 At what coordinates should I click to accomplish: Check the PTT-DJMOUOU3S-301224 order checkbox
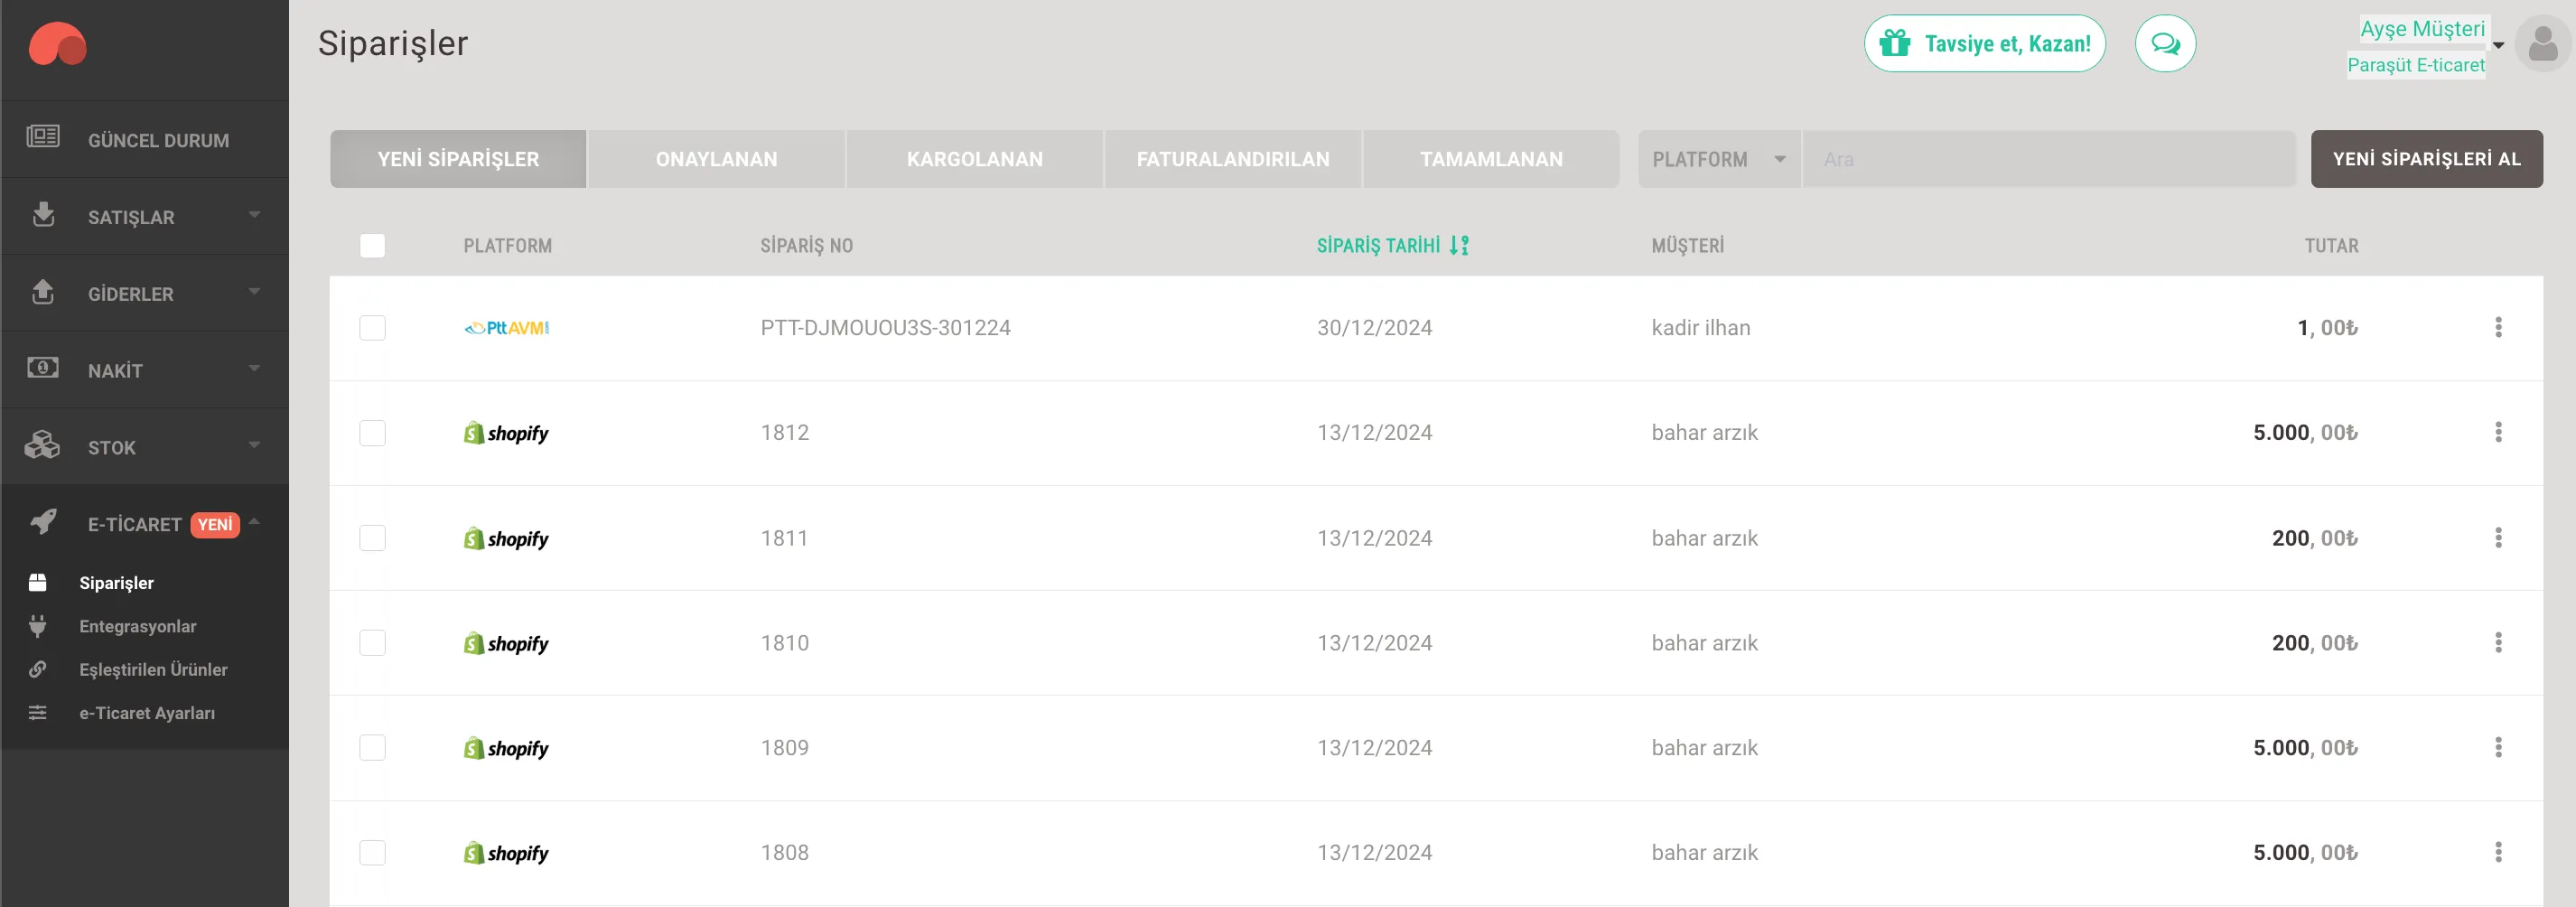372,328
